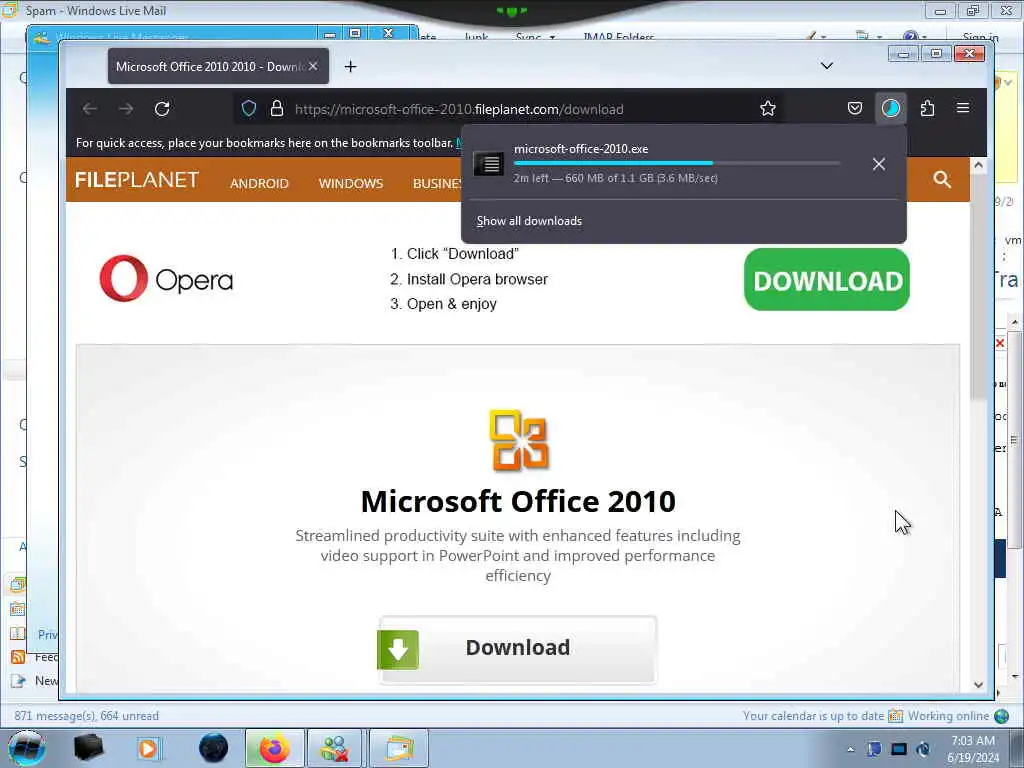Switch to Windows Live Messenger taskbar icon
1024x768 pixels.
334,748
